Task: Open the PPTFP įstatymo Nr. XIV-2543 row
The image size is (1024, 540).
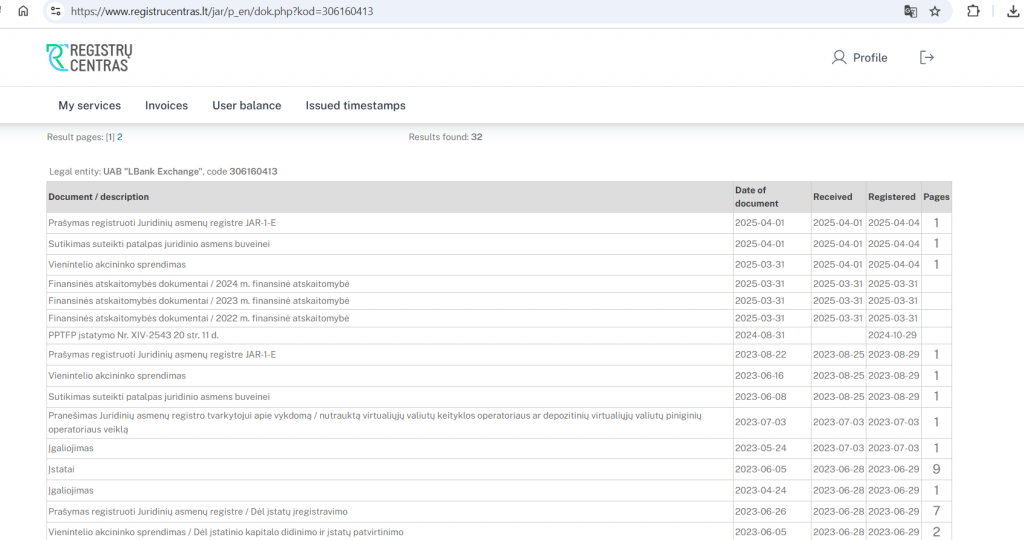Action: [x=133, y=335]
